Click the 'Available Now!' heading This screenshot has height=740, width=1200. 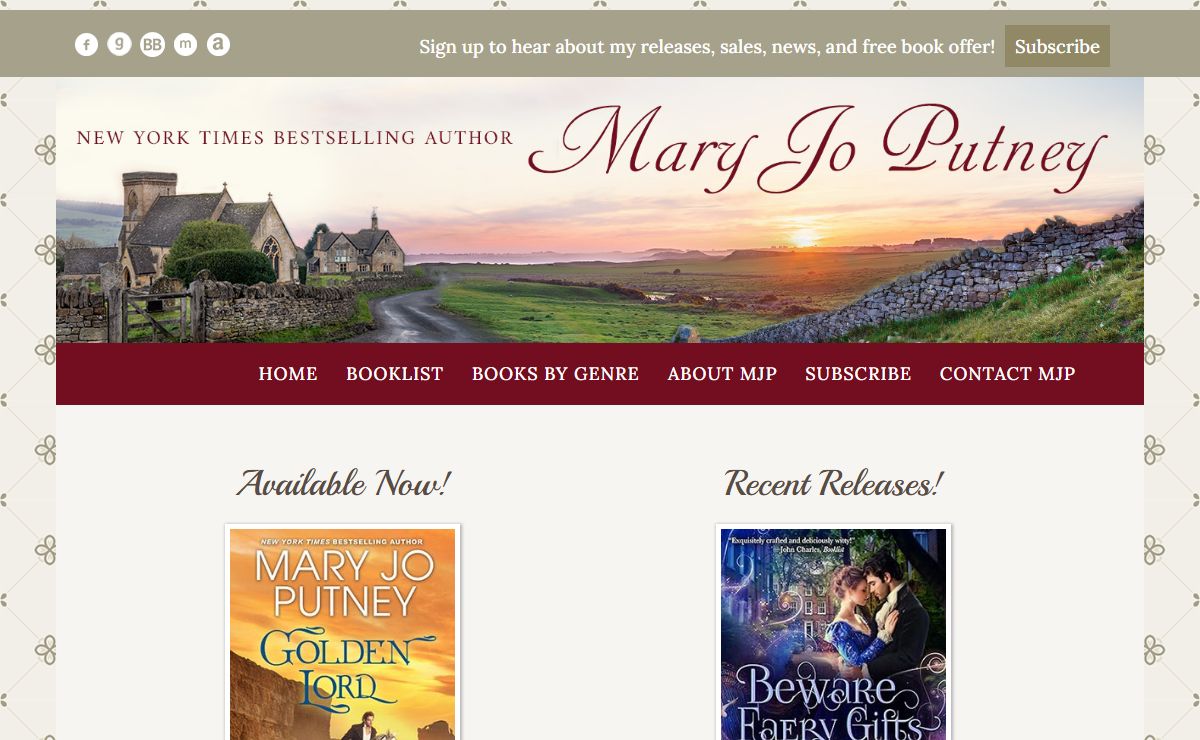pyautogui.click(x=343, y=484)
